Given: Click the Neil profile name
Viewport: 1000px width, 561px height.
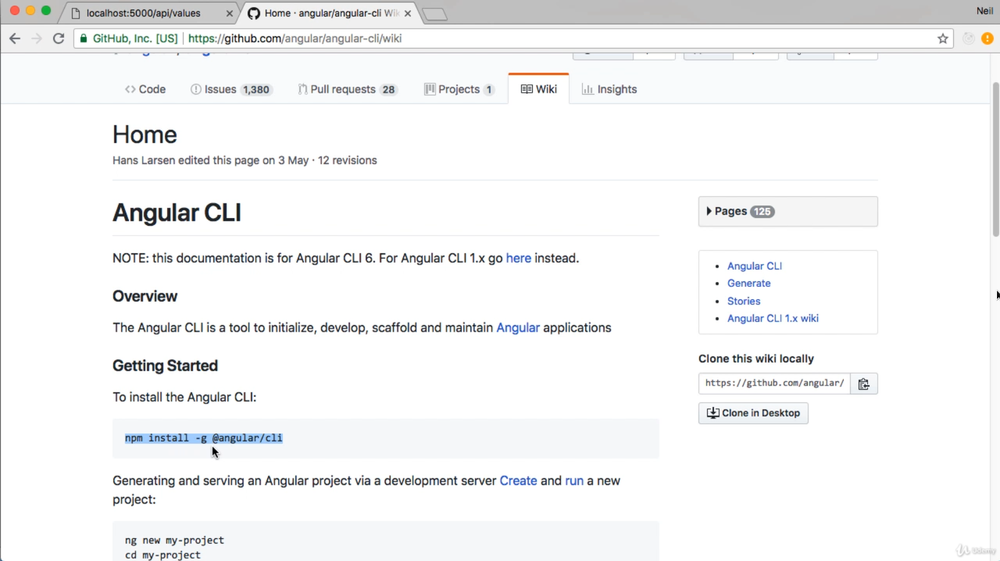Looking at the screenshot, I should click(985, 11).
